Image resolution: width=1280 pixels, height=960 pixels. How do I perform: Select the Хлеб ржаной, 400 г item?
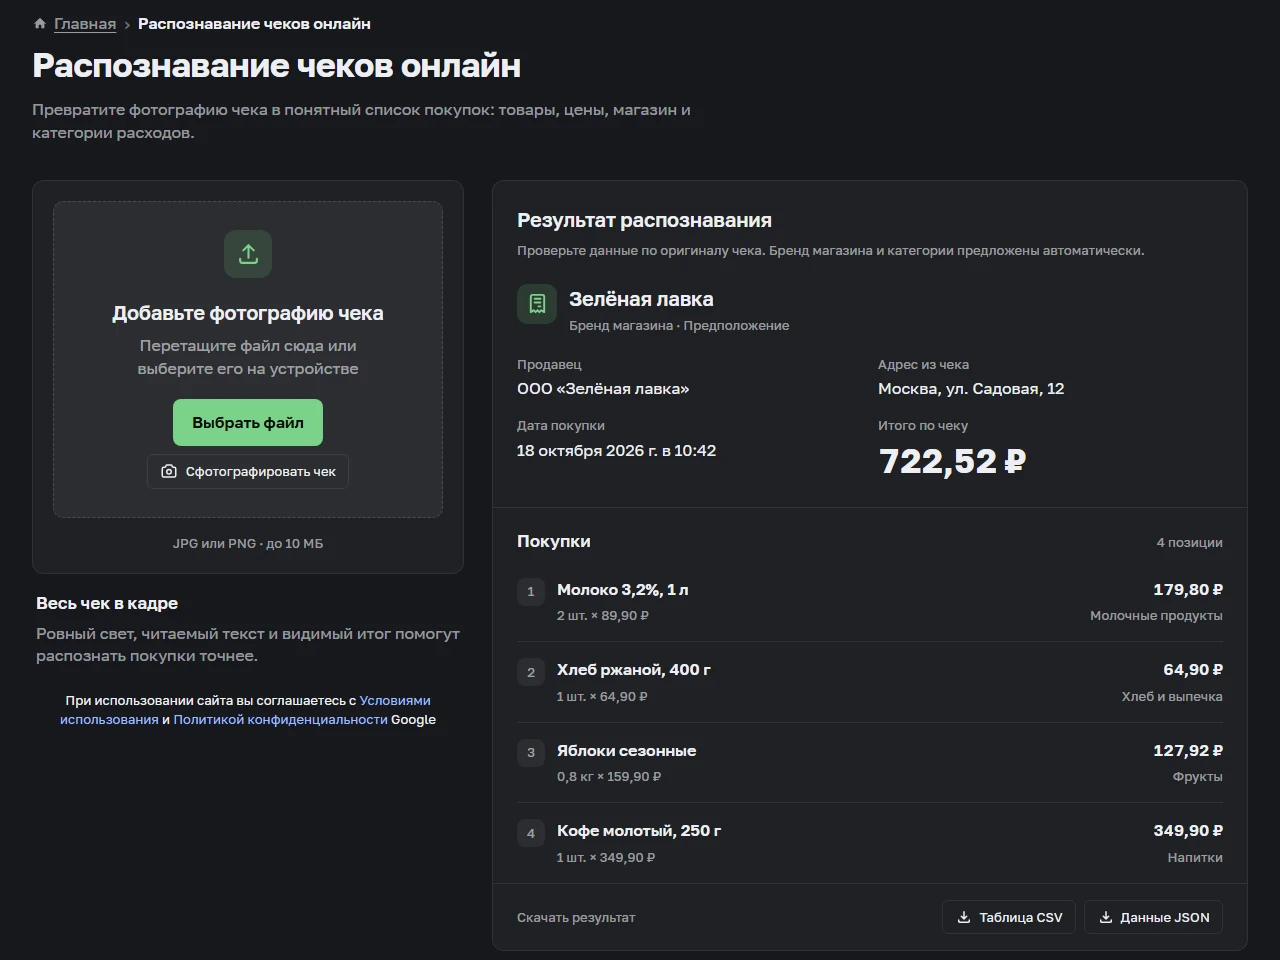pyautogui.click(x=870, y=682)
